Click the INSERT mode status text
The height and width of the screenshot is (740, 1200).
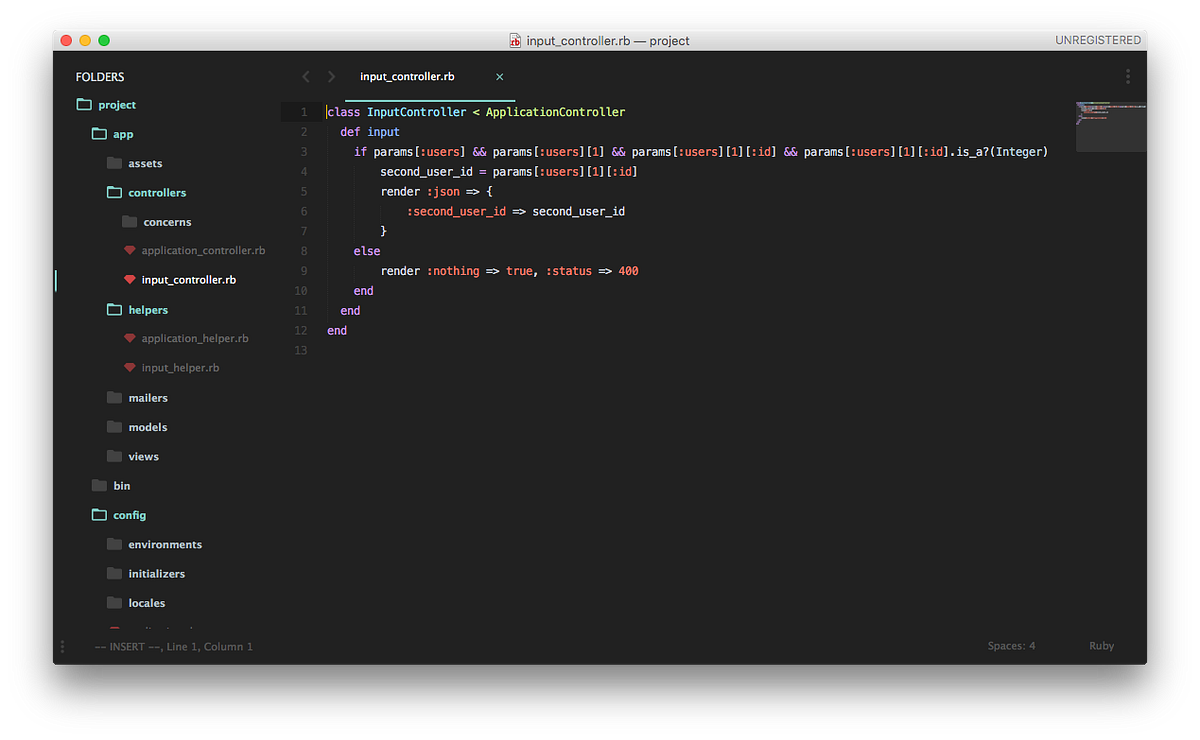click(x=128, y=647)
